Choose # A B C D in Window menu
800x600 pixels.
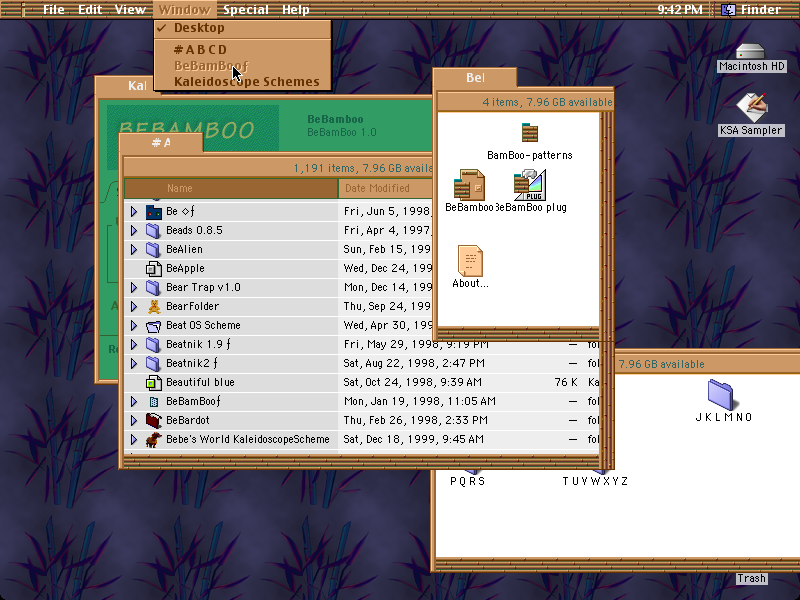click(242, 49)
